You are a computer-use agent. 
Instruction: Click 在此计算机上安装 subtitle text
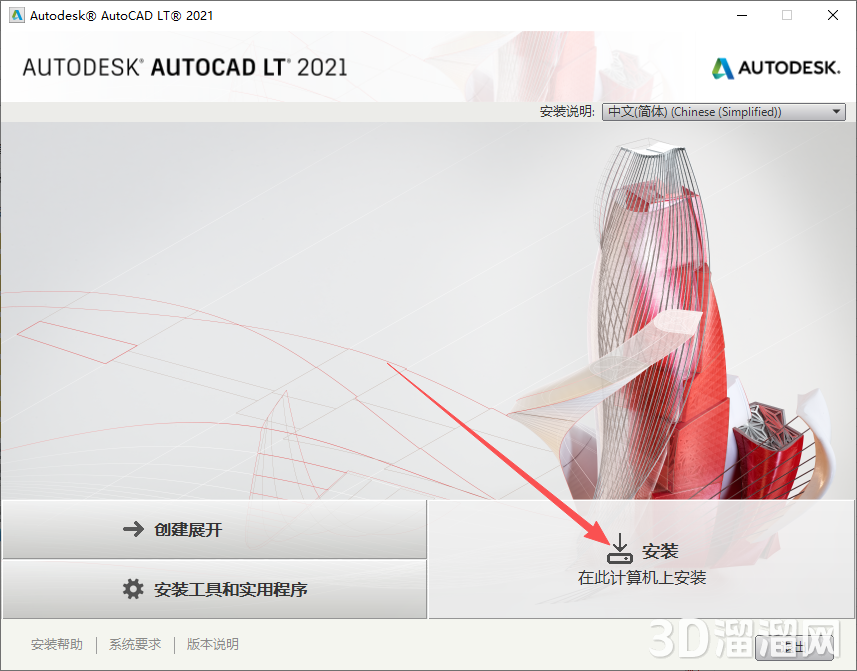coord(644,577)
